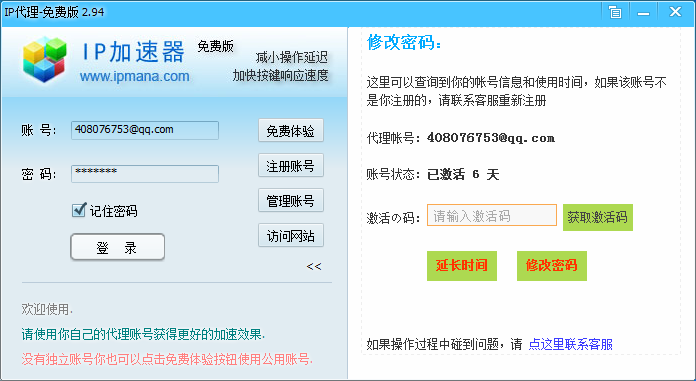This screenshot has height=381, width=696.
Task: Focus the 账号 account input field
Action: [145, 130]
